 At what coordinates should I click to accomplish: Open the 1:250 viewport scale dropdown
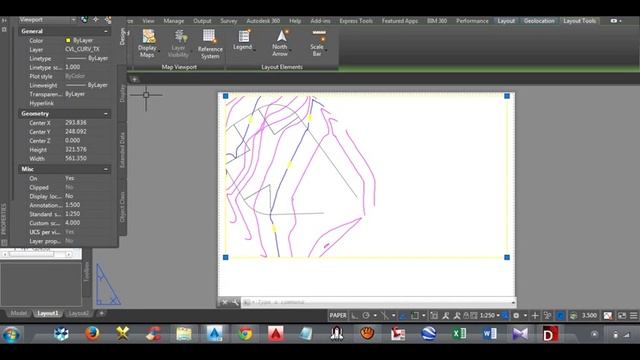click(489, 316)
